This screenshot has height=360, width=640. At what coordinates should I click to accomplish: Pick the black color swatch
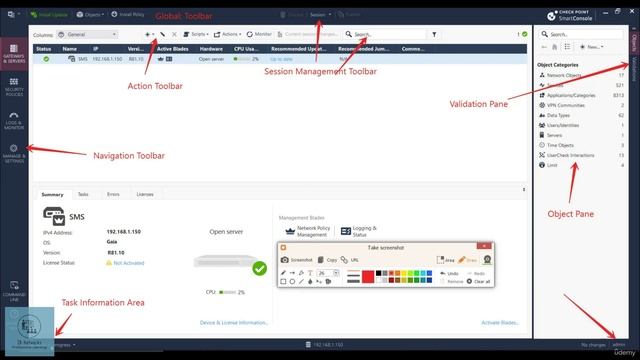tap(379, 273)
